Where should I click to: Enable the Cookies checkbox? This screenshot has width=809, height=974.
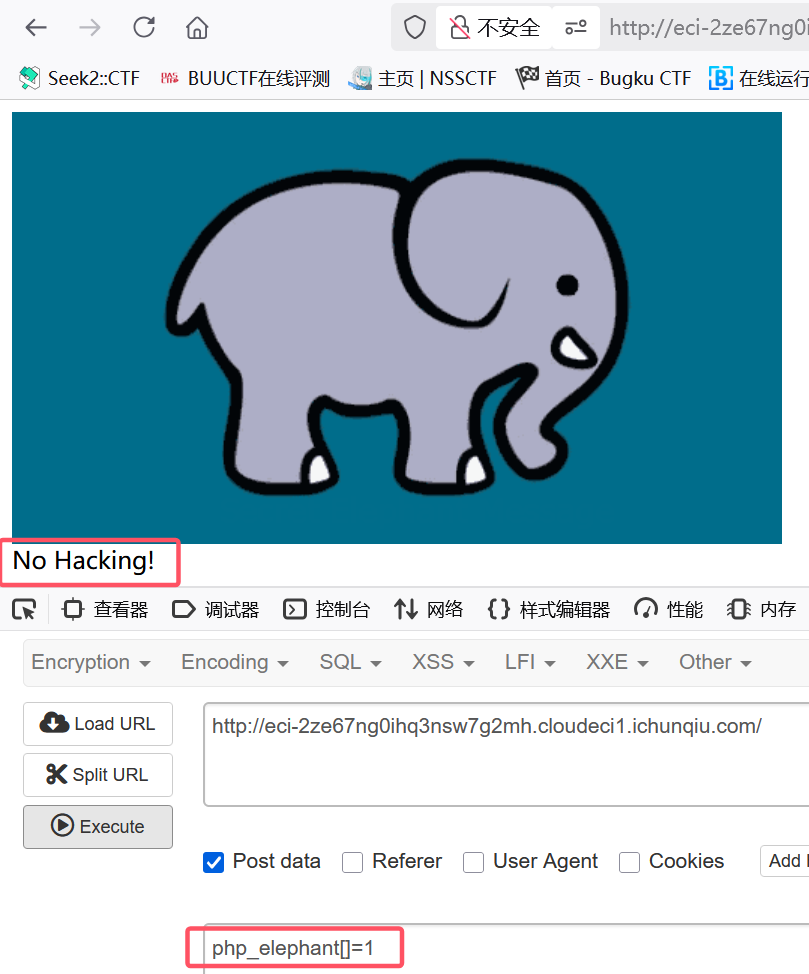pos(629,862)
